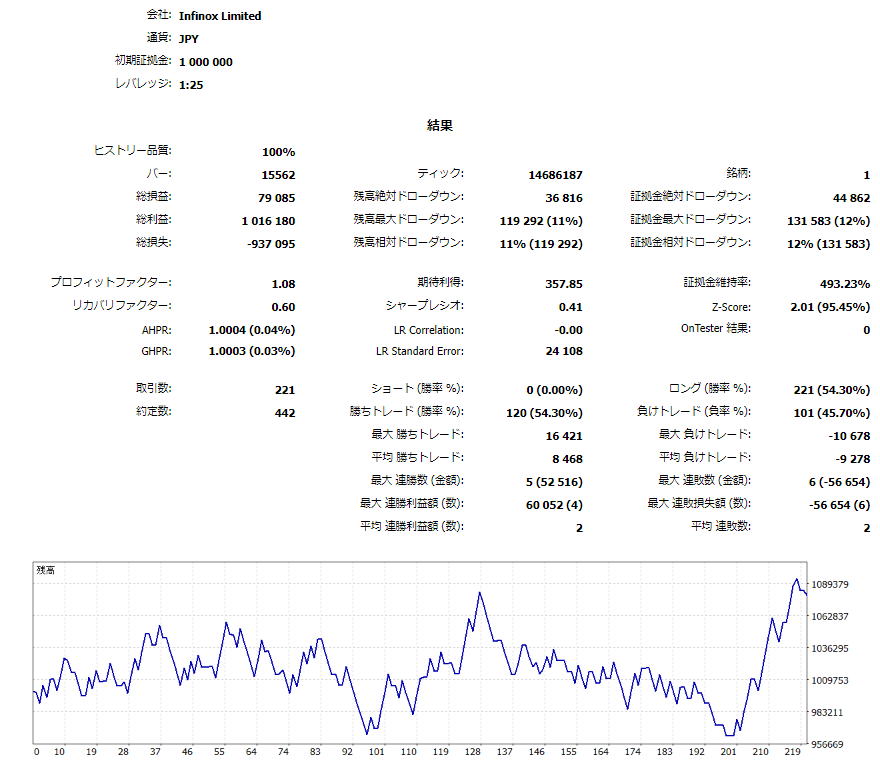
Task: Click the Z-Score value 2.01 (95.45%)
Action: pyautogui.click(x=830, y=307)
